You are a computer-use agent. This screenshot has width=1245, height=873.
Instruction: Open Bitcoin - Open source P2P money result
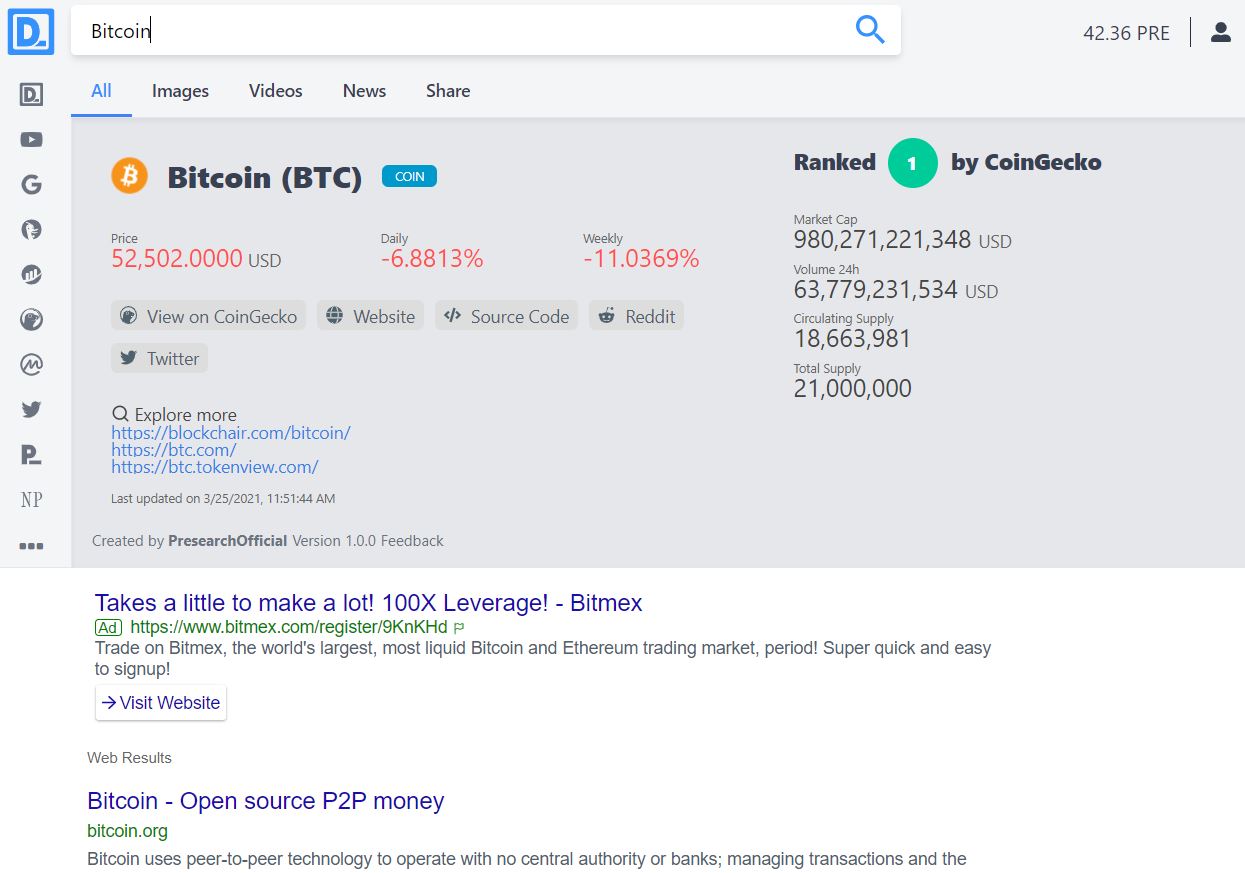tap(266, 801)
